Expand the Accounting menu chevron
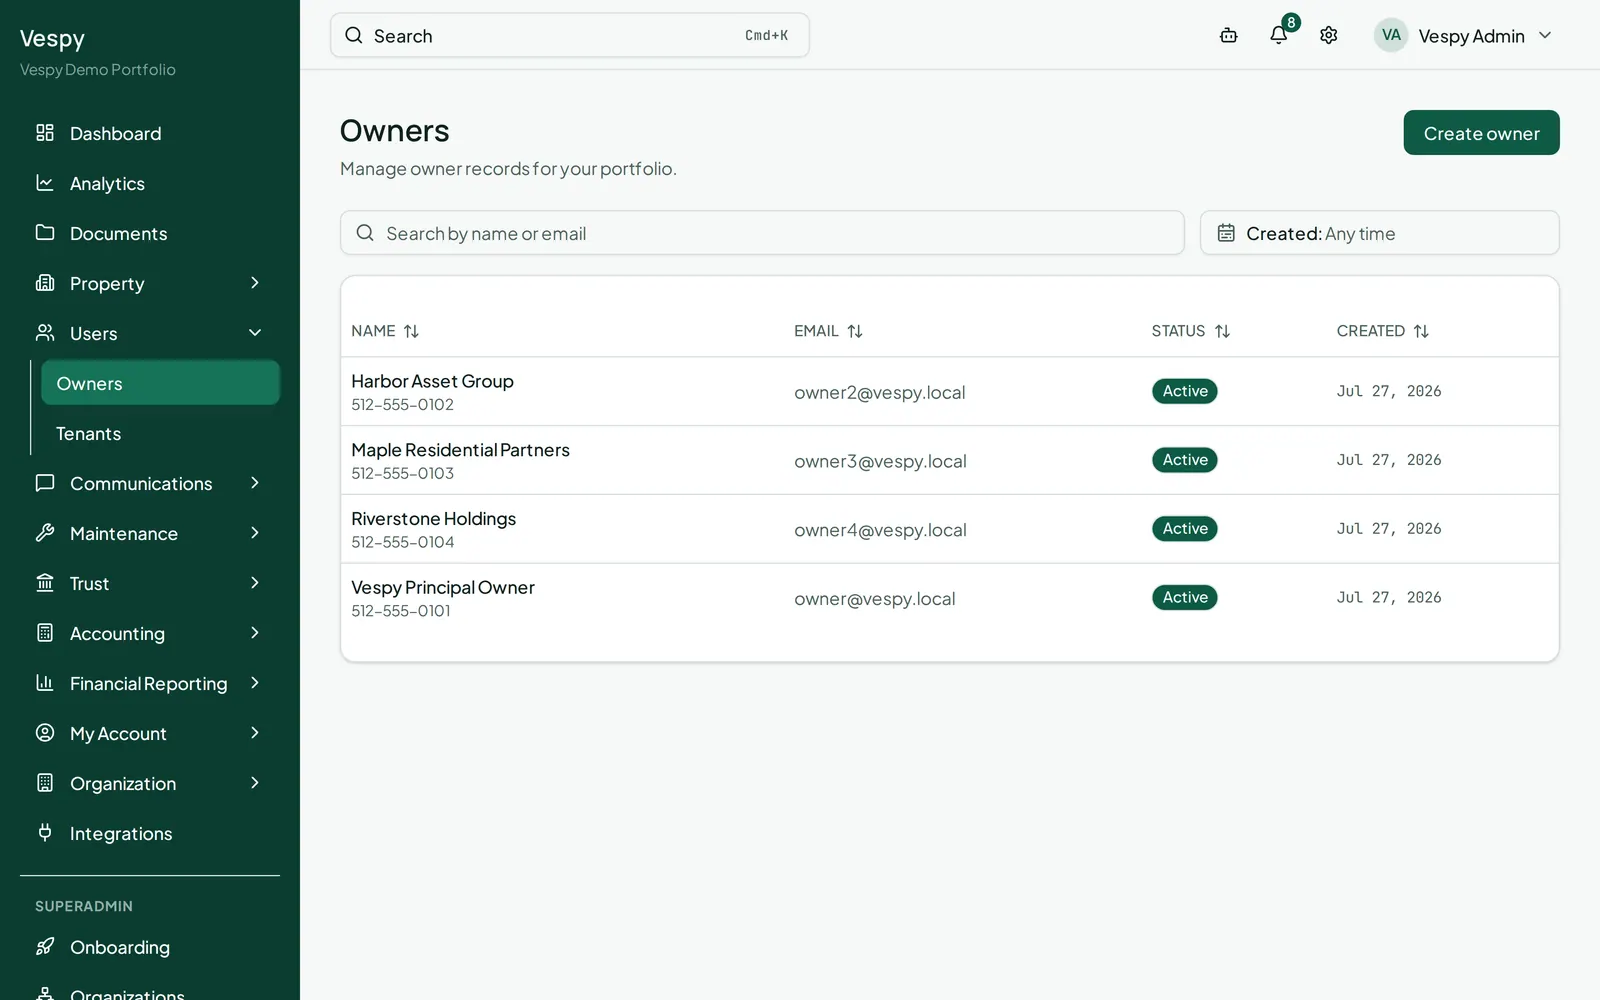The height and width of the screenshot is (1000, 1600). pyautogui.click(x=255, y=633)
